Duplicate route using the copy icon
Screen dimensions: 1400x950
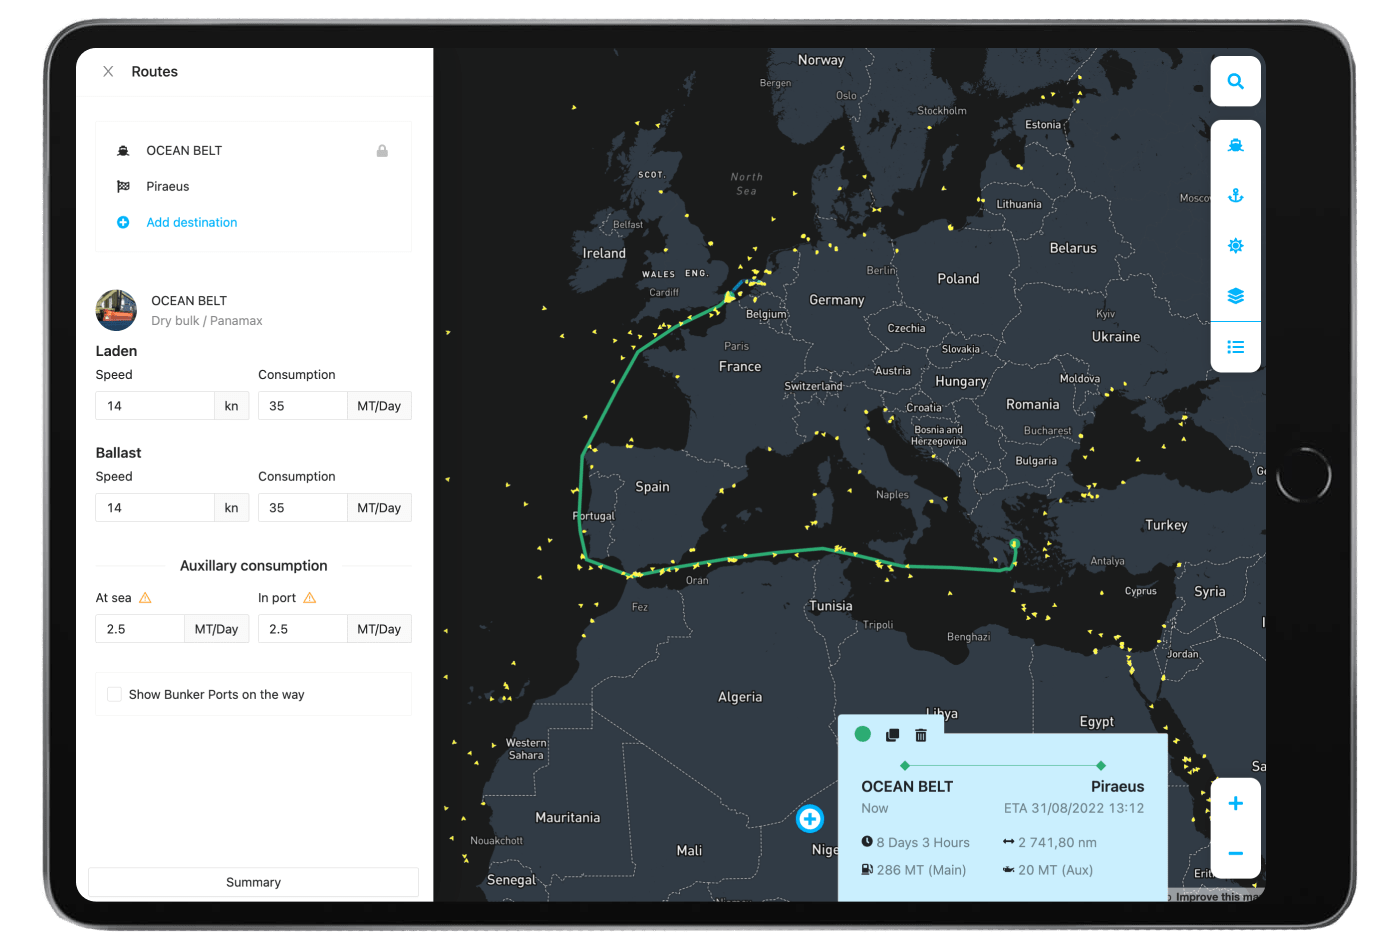tap(892, 735)
